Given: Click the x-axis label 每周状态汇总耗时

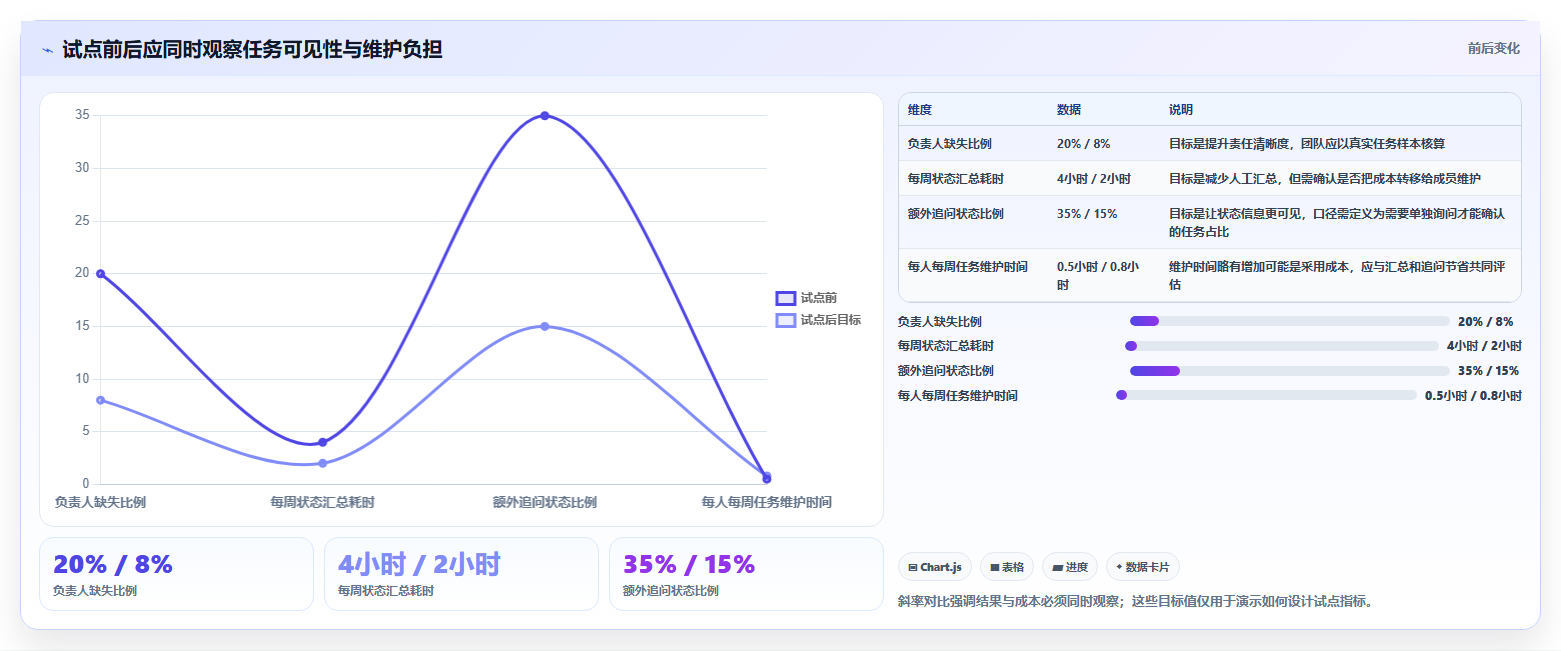Looking at the screenshot, I should [x=322, y=502].
